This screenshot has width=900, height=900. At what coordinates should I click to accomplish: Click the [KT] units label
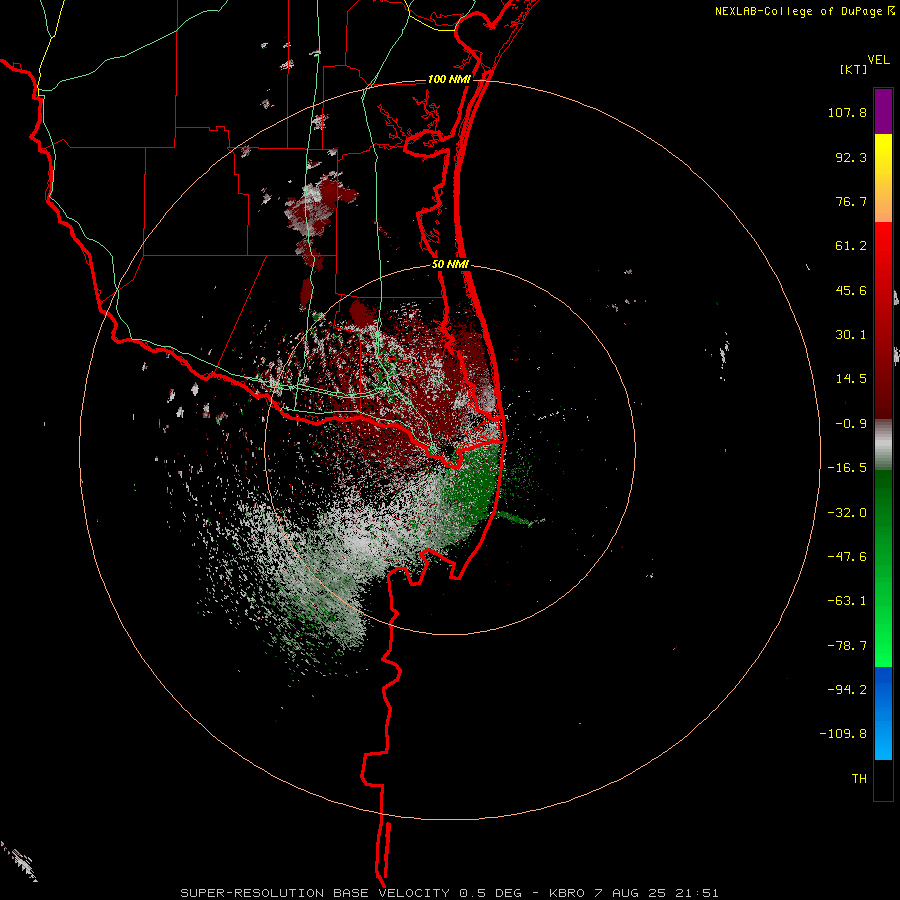coord(854,69)
